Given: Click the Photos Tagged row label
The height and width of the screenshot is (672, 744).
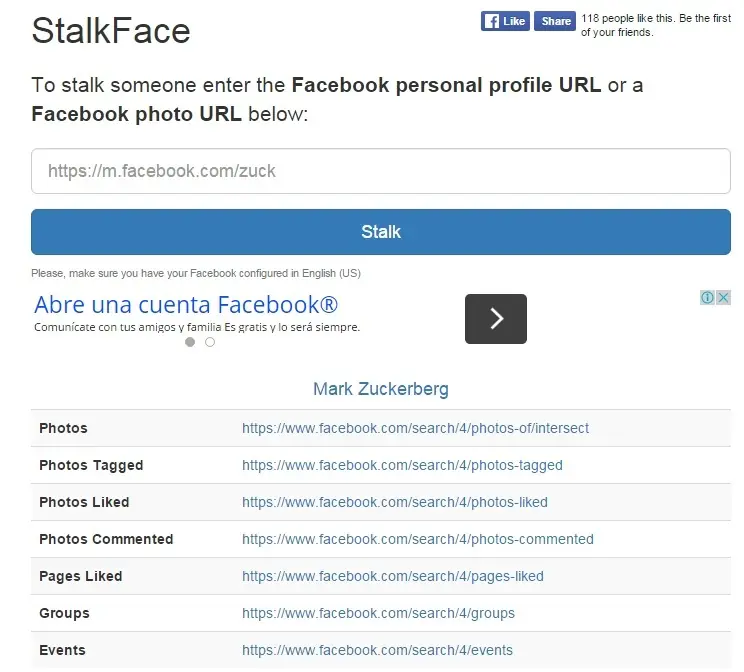Looking at the screenshot, I should click(91, 465).
